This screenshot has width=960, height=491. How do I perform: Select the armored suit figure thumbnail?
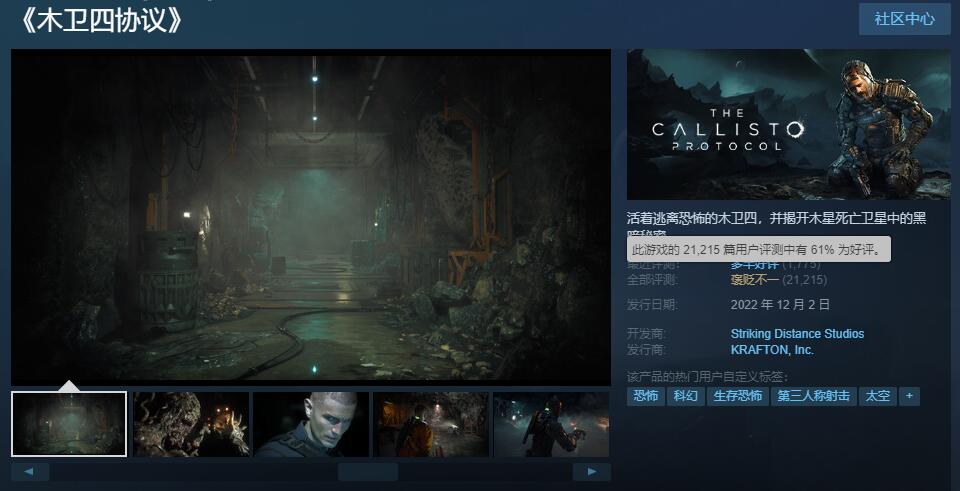tap(551, 424)
